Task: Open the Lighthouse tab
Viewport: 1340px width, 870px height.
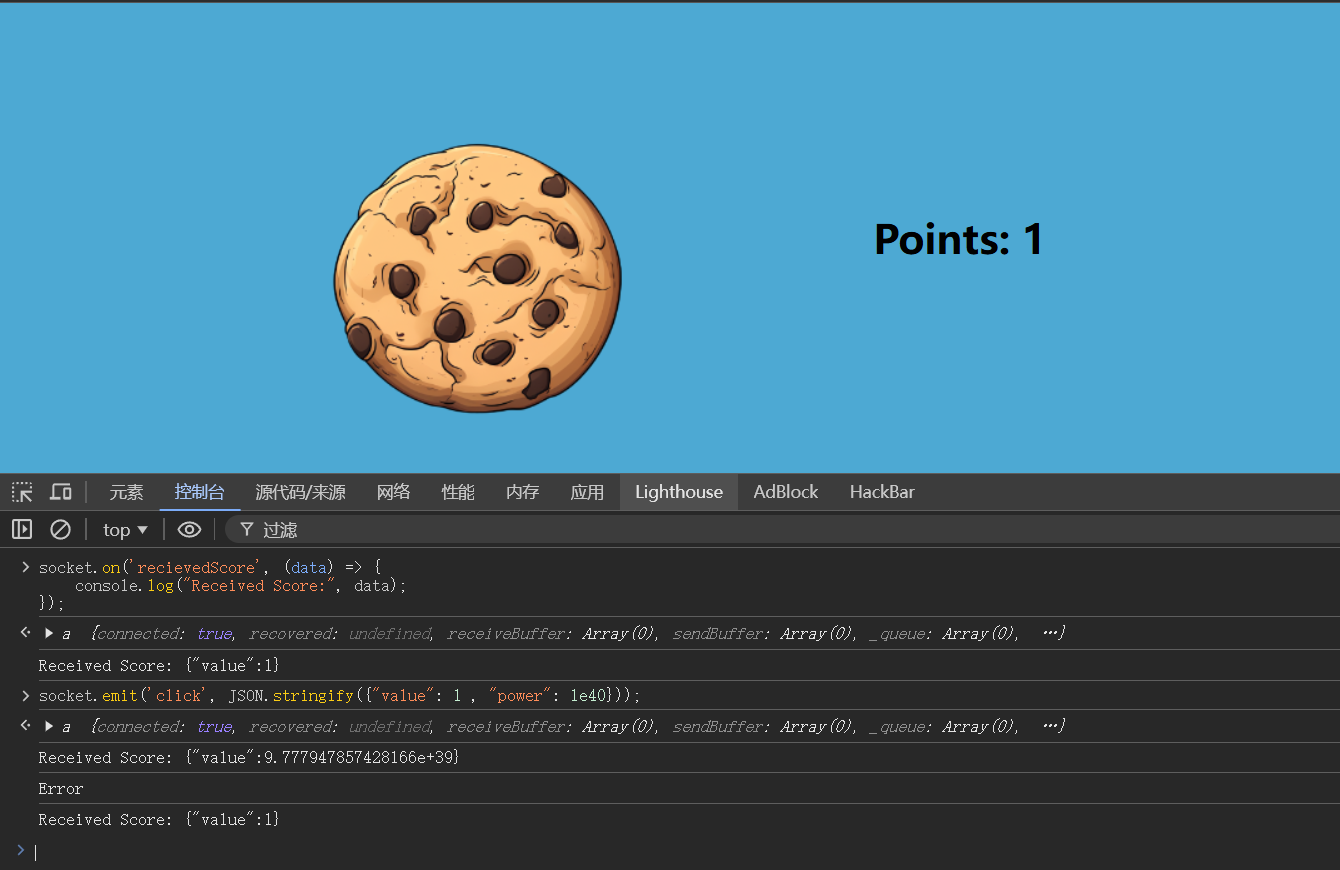Action: [678, 492]
